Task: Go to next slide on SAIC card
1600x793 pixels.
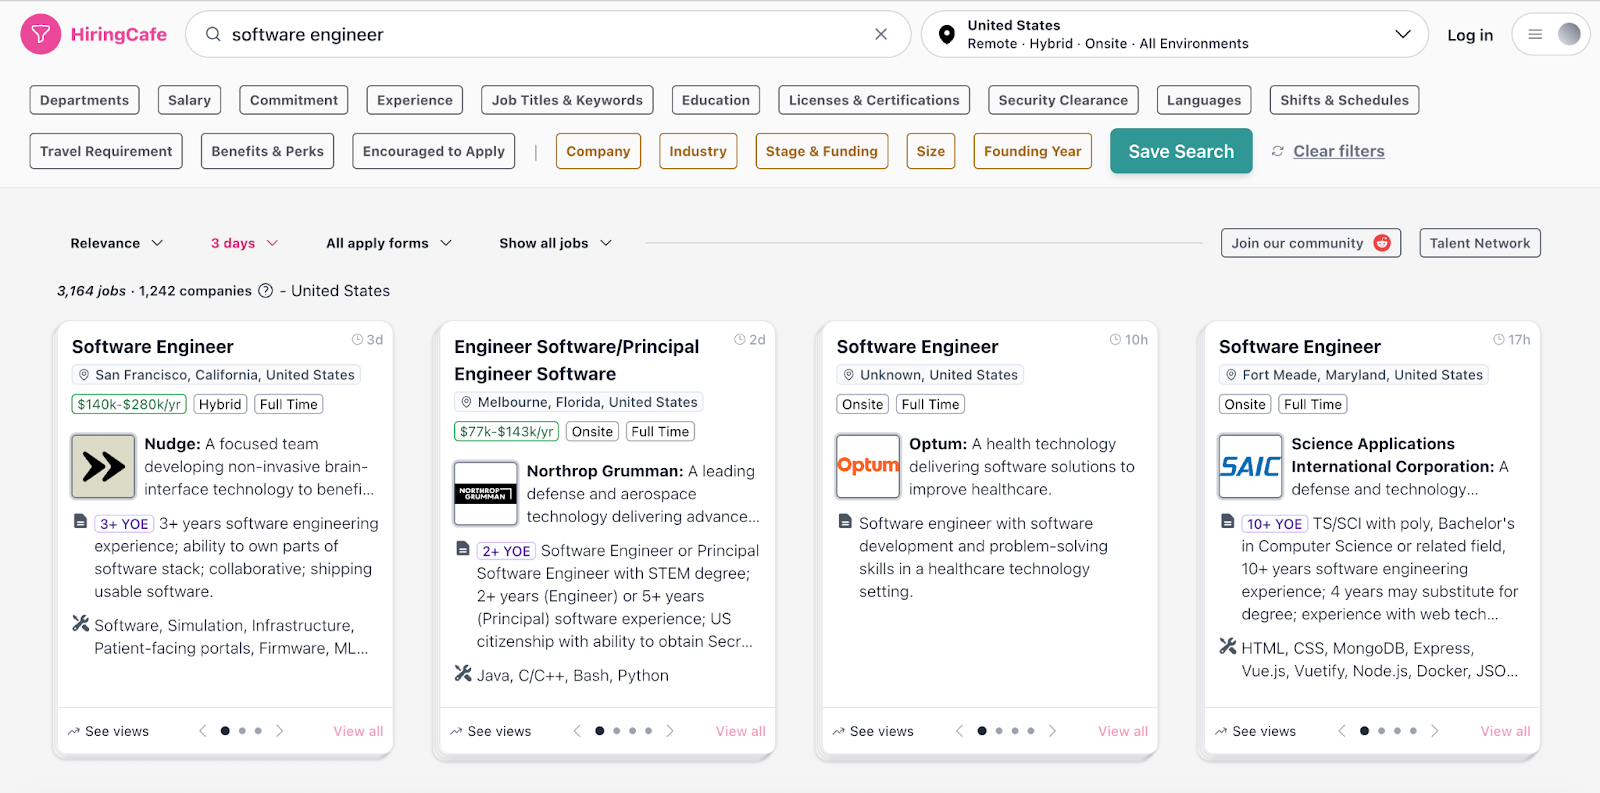Action: pyautogui.click(x=1435, y=731)
